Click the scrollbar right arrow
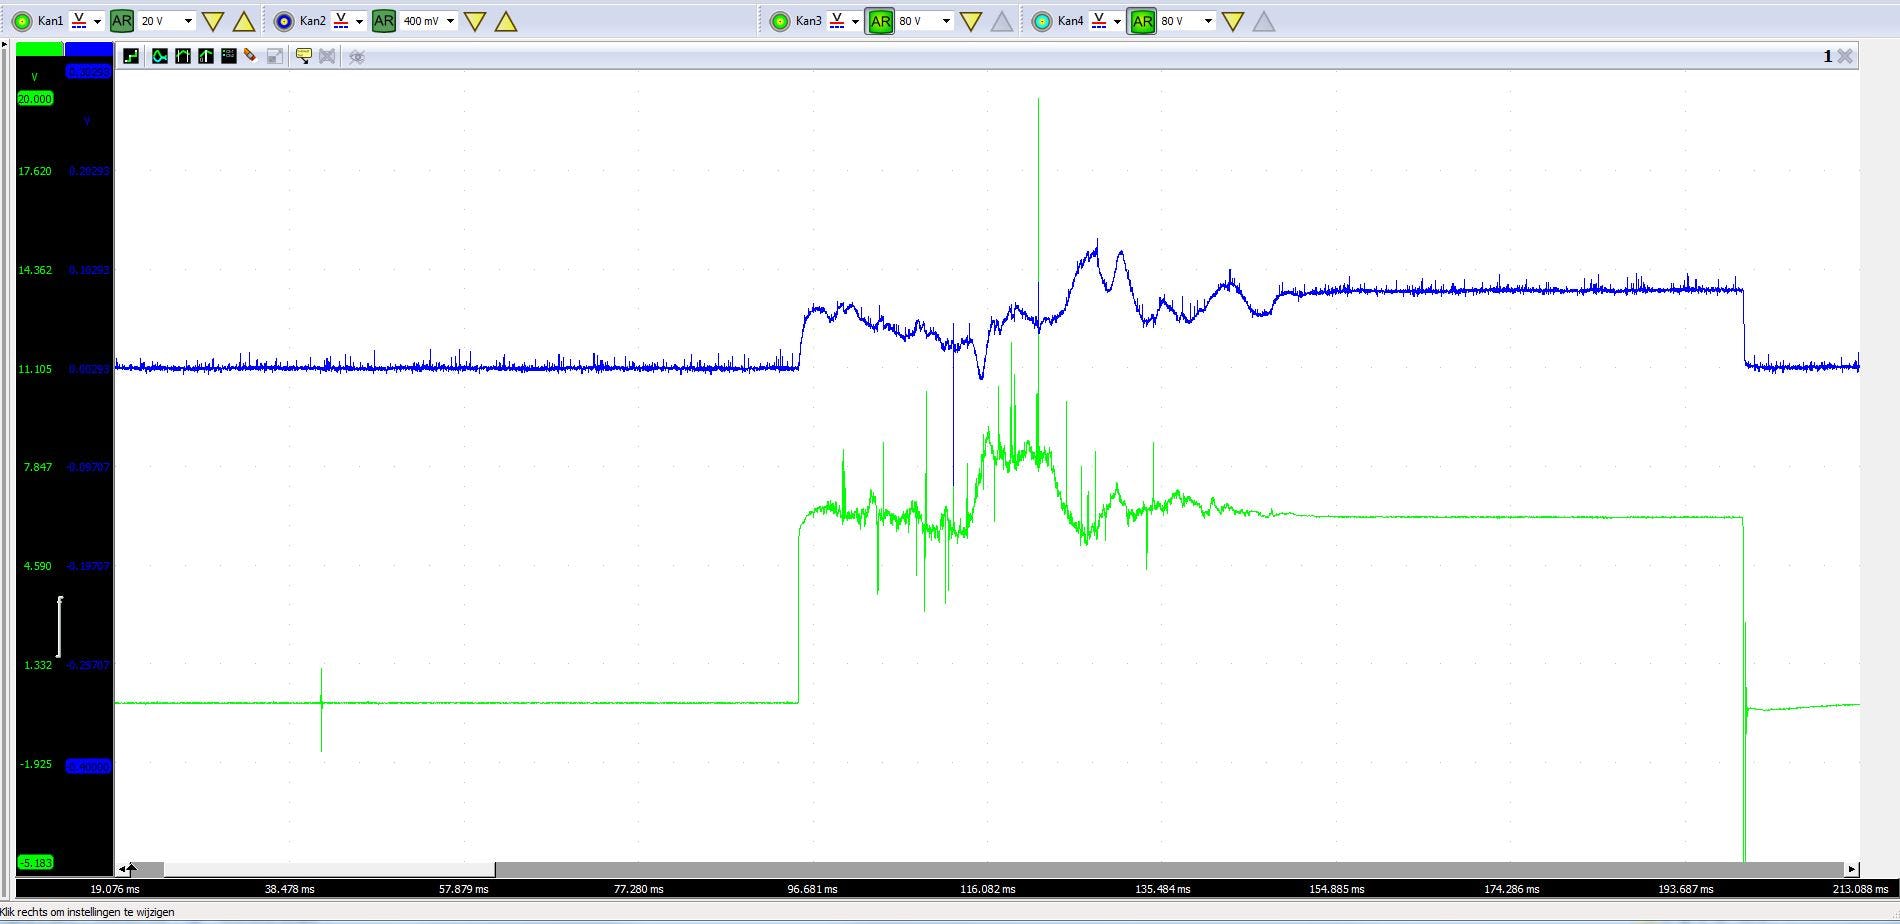1900x924 pixels. click(1851, 869)
